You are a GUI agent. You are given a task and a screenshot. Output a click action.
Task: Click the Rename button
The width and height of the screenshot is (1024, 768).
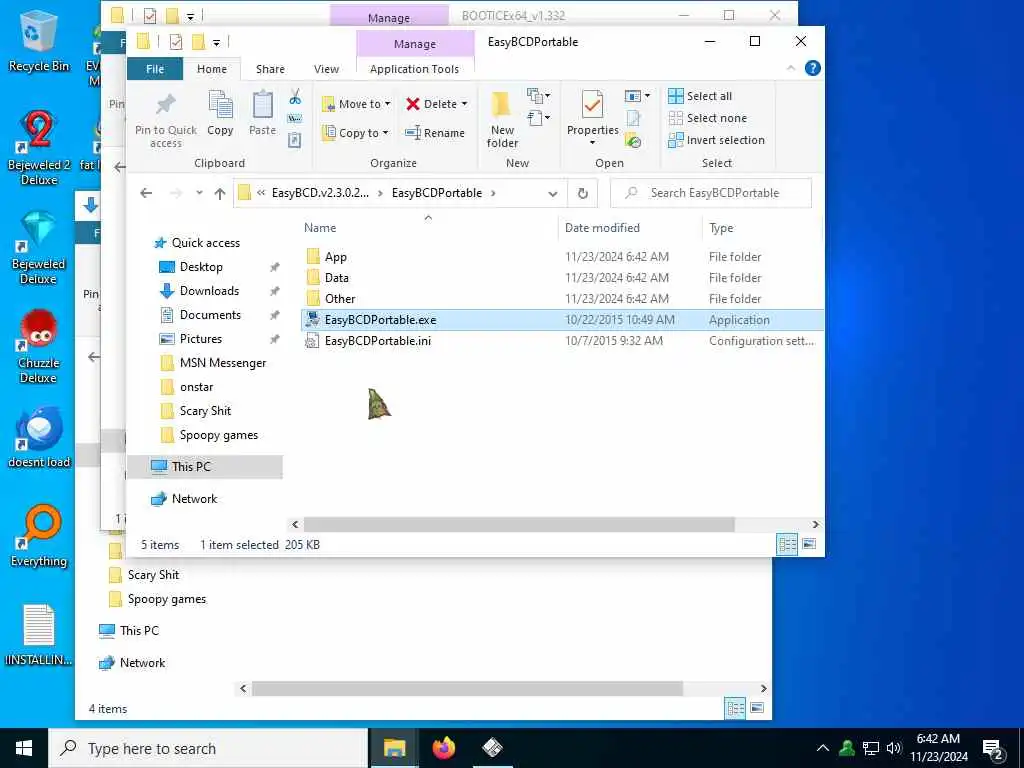(x=435, y=133)
